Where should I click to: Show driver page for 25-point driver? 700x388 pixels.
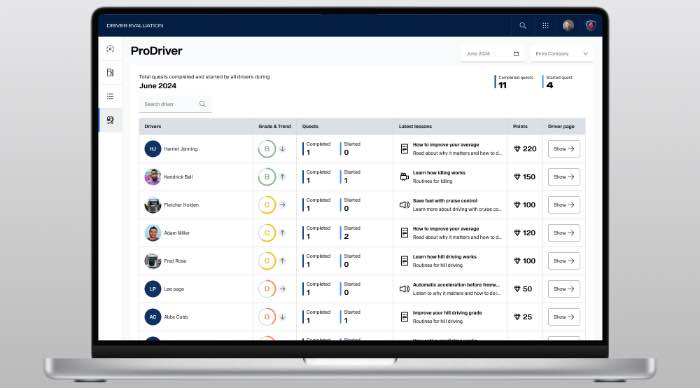click(x=564, y=317)
